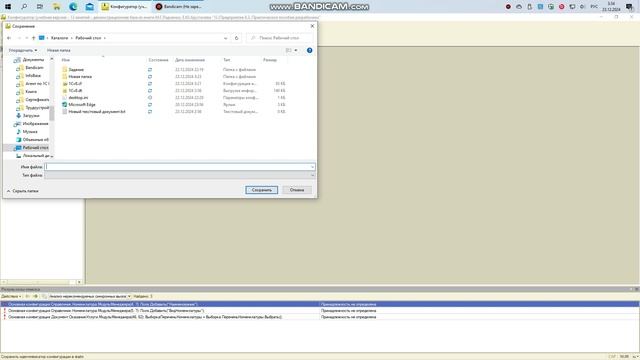Collapse folders with Скрыть папки

22,191
